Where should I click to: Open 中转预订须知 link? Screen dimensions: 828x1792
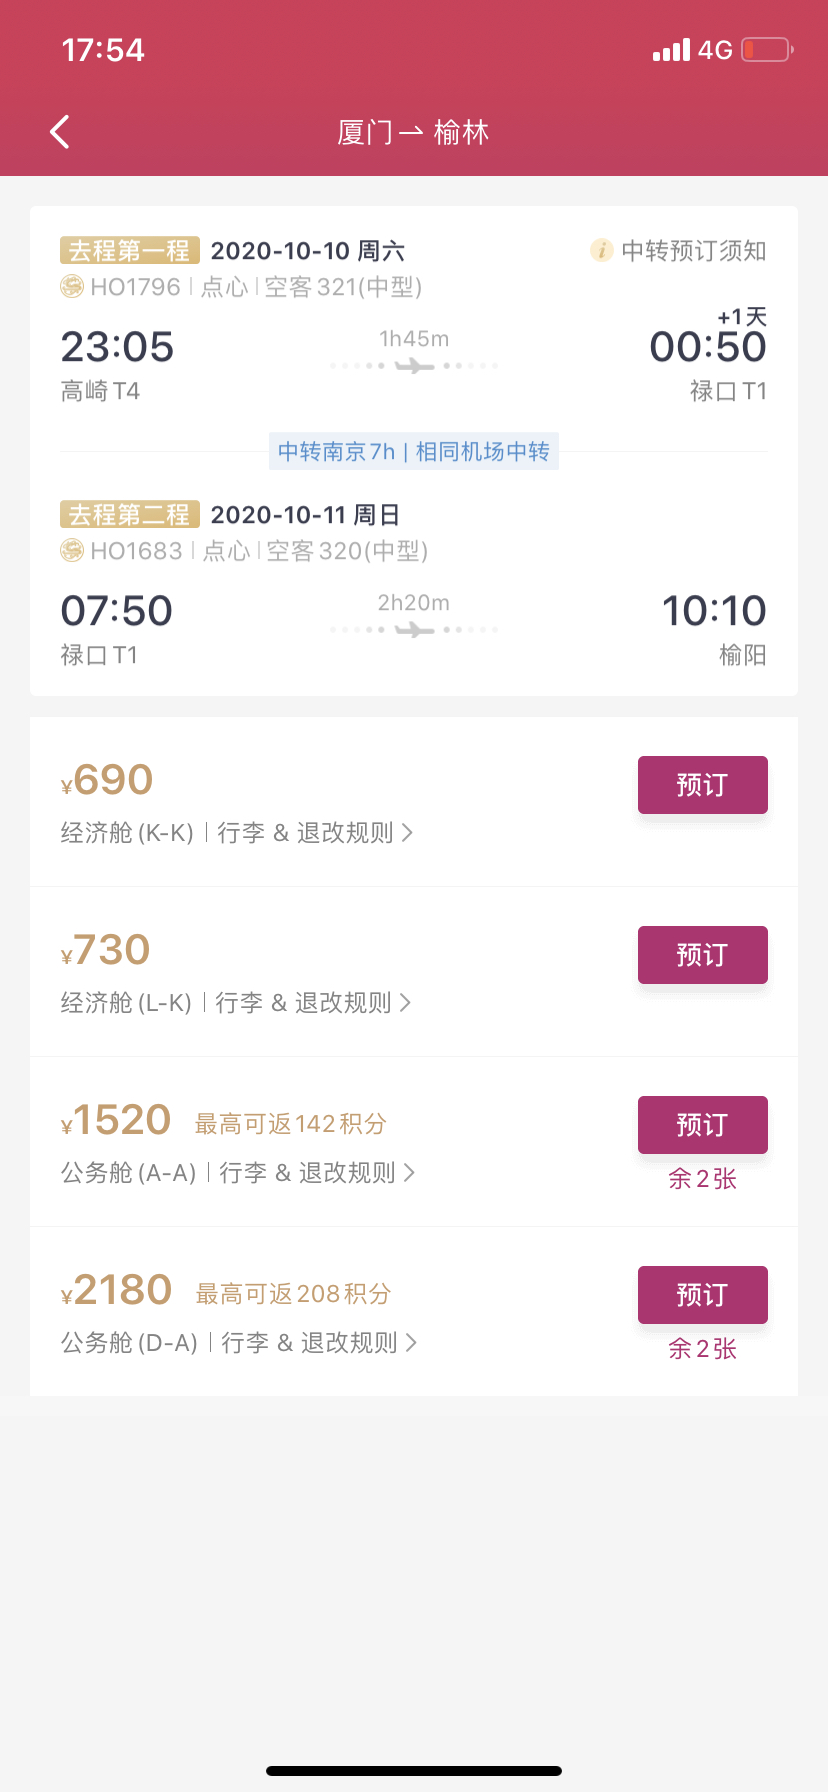tap(693, 250)
